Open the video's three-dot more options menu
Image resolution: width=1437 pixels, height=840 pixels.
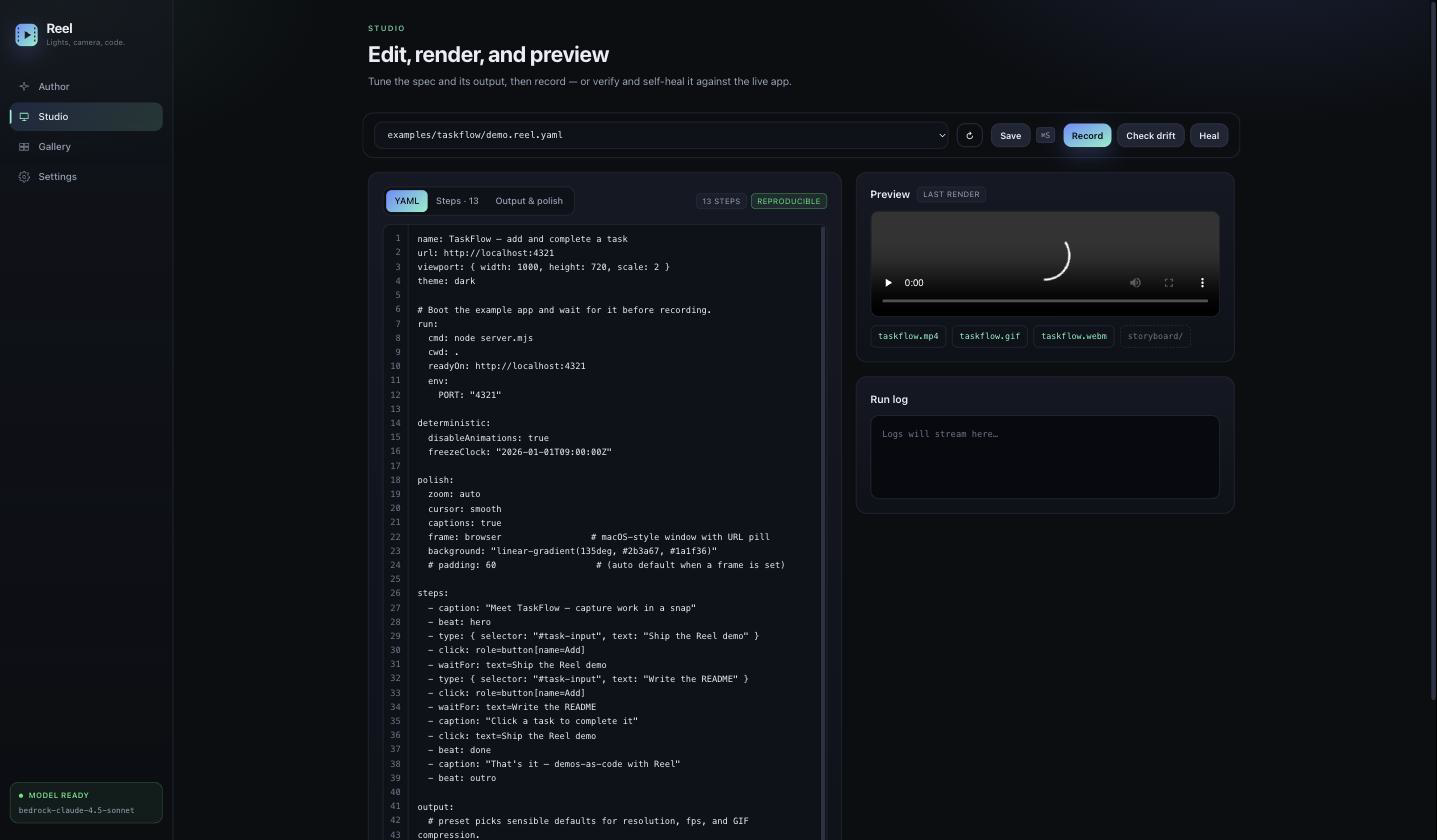point(1202,283)
